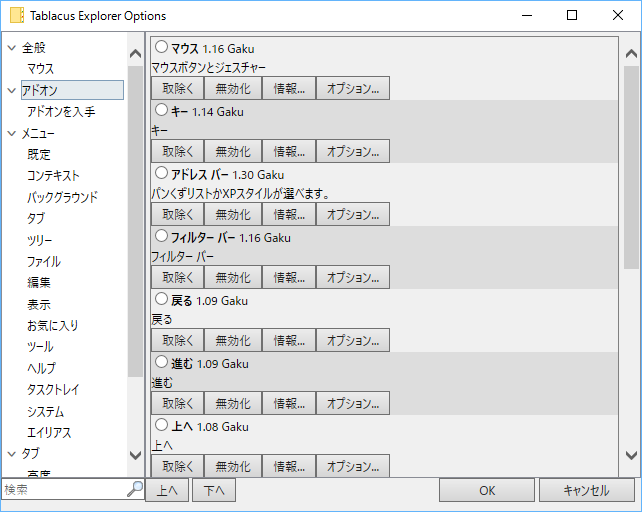Select the 戻る addon radio button
This screenshot has height=512, width=642.
click(x=161, y=299)
